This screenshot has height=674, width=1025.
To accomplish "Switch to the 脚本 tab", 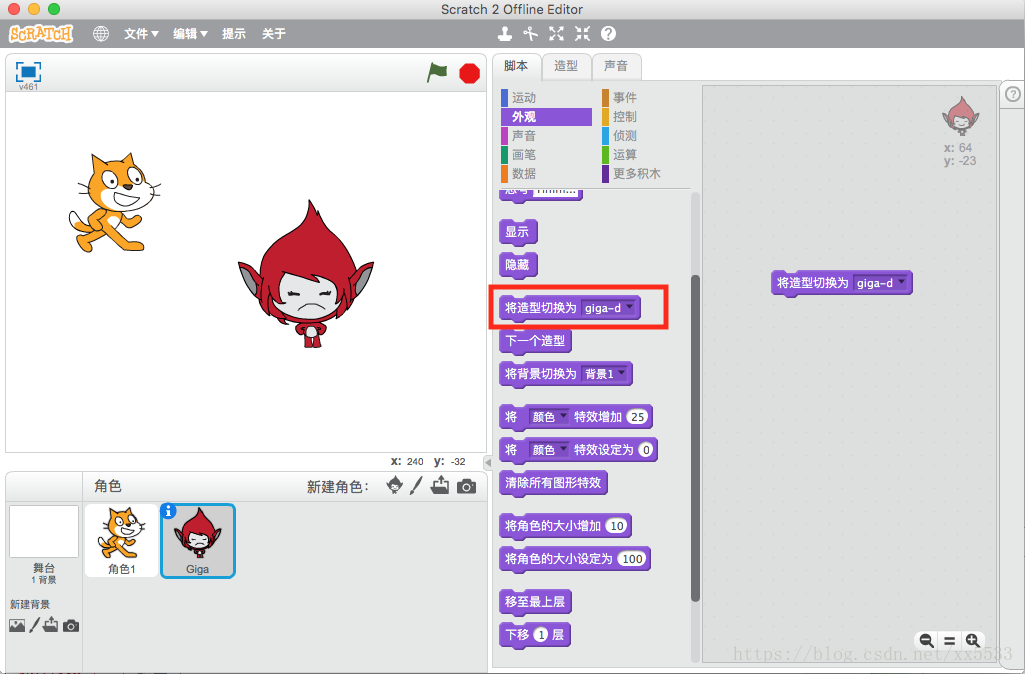I will click(516, 66).
